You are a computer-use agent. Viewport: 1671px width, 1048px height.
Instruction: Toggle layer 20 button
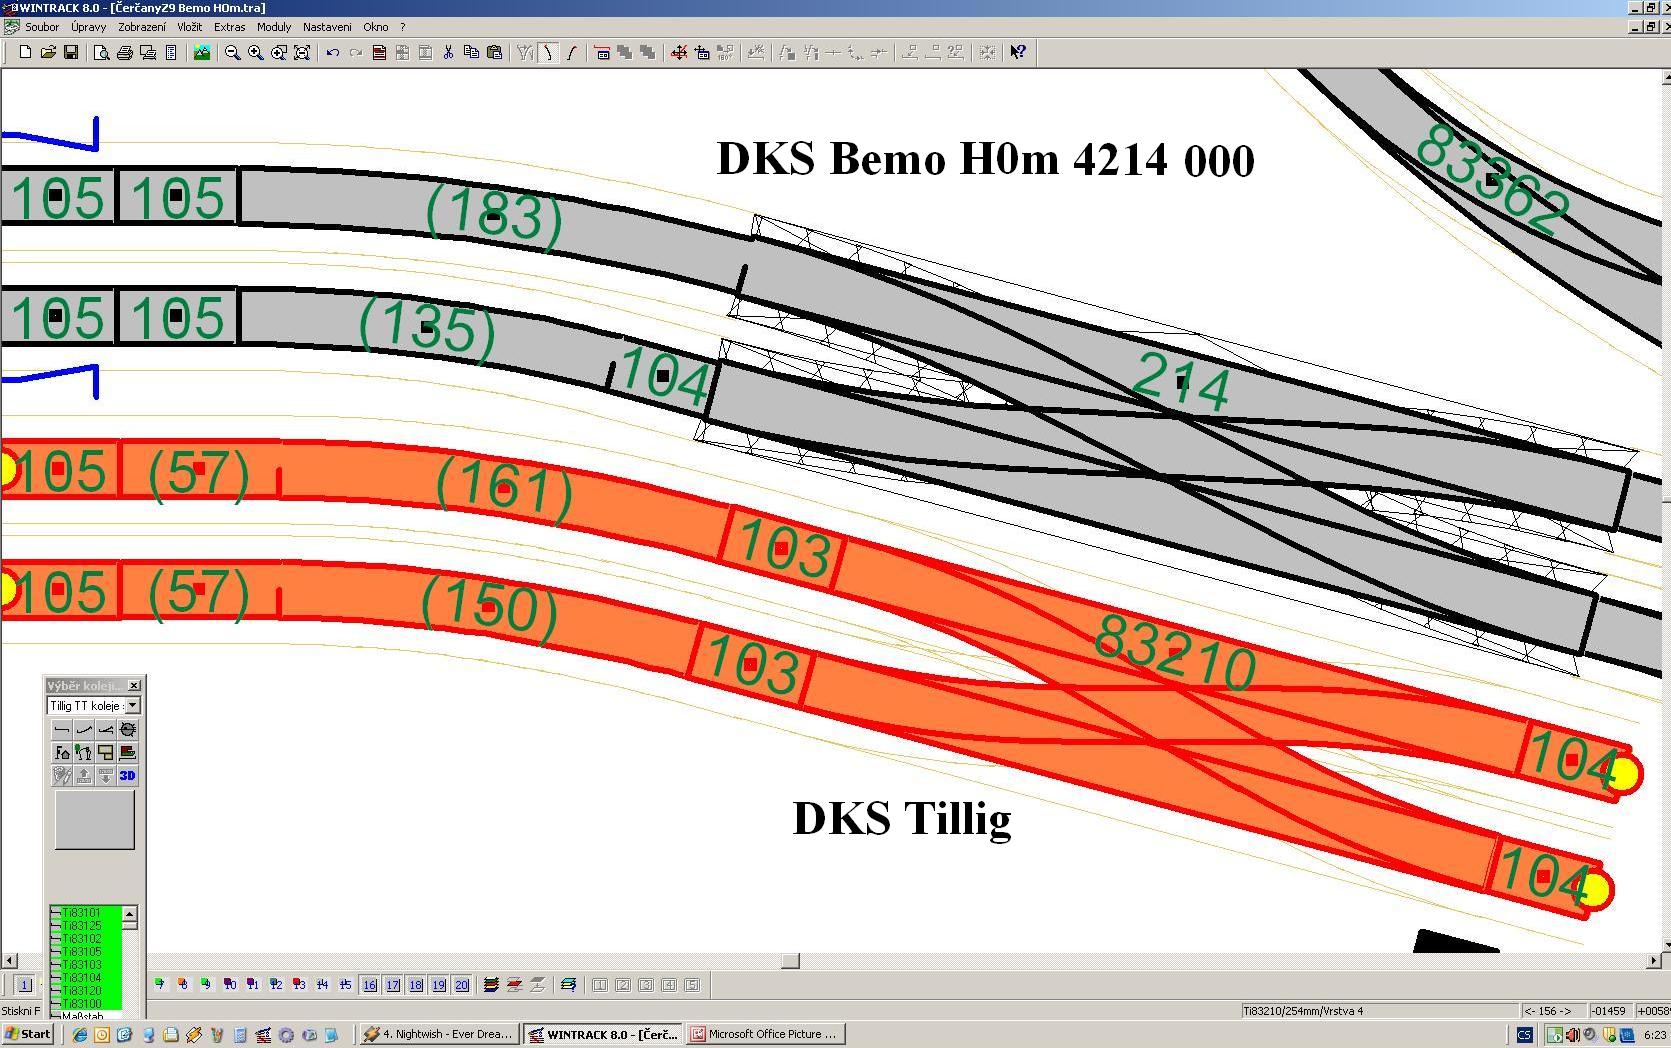[x=462, y=985]
